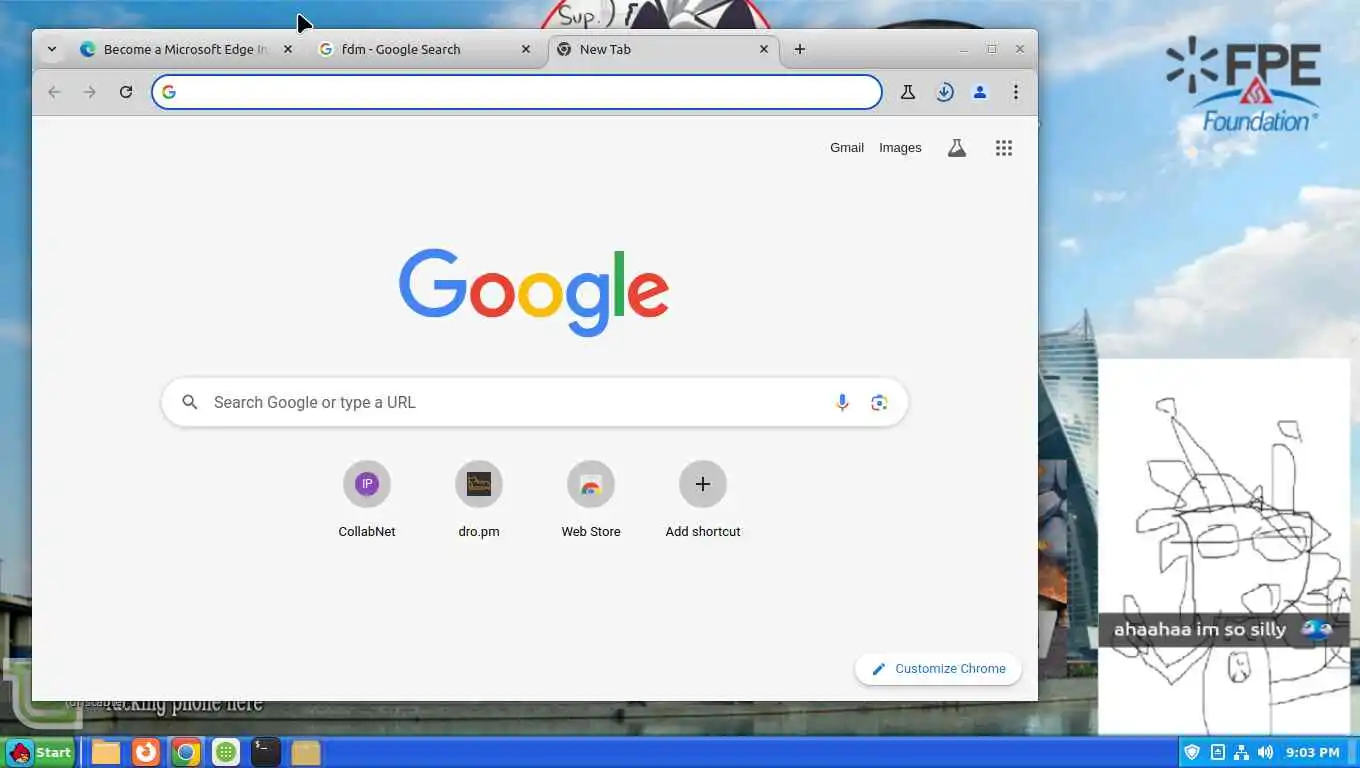Open the CollabNet shortcut icon
The height and width of the screenshot is (768, 1360).
(367, 484)
